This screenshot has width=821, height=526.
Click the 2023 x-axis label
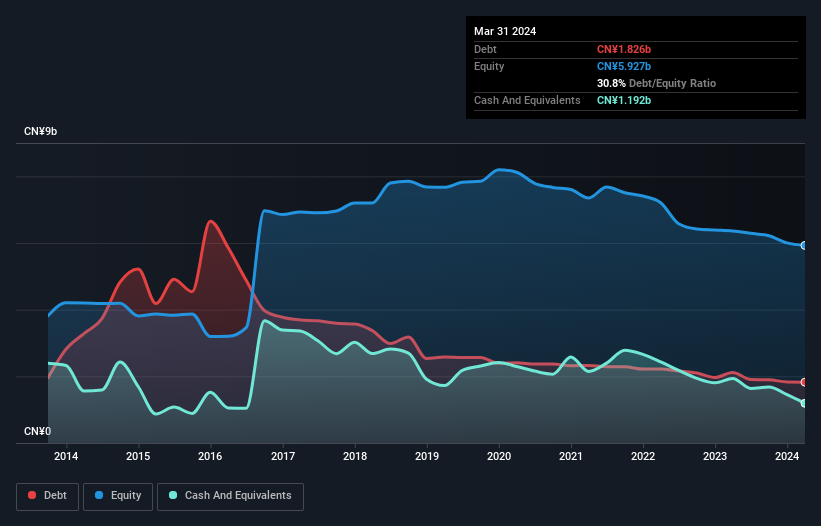(715, 456)
